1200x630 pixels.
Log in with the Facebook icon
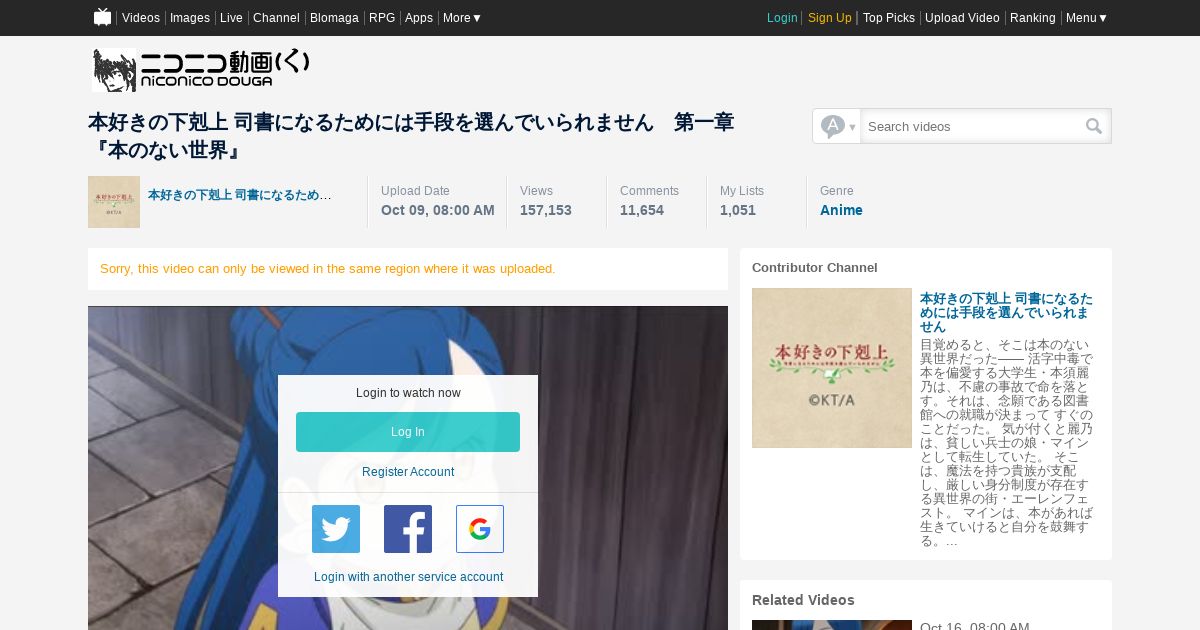(x=408, y=529)
